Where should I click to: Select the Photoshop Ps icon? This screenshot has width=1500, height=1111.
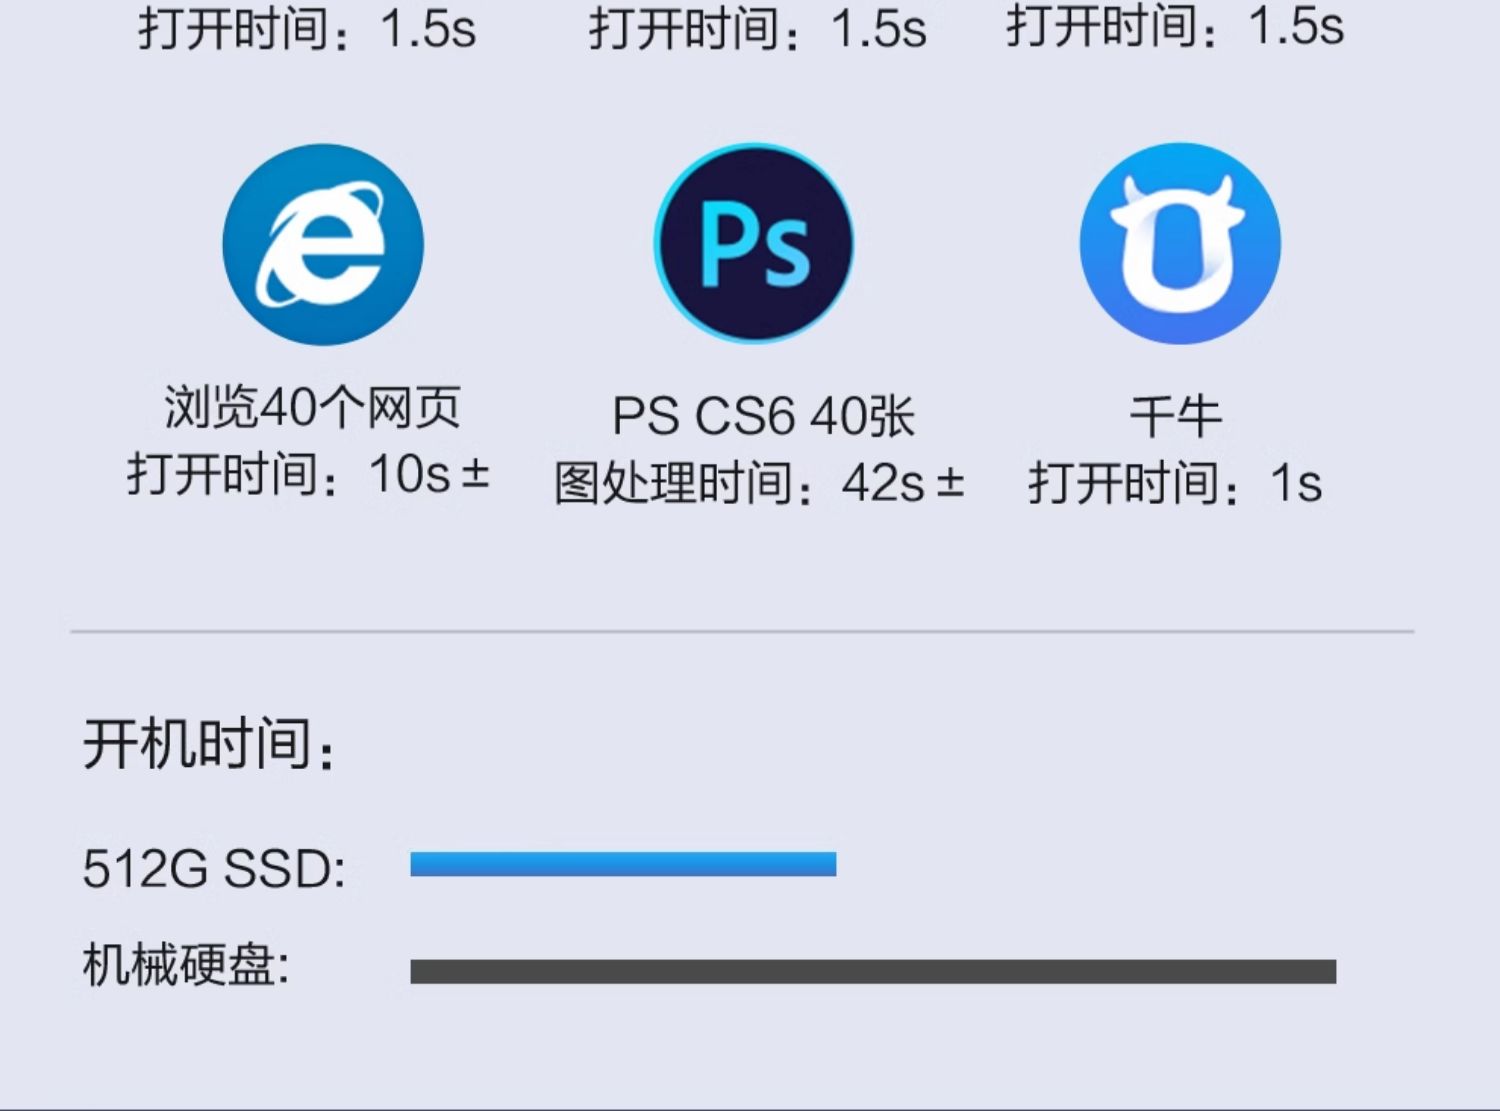click(754, 244)
